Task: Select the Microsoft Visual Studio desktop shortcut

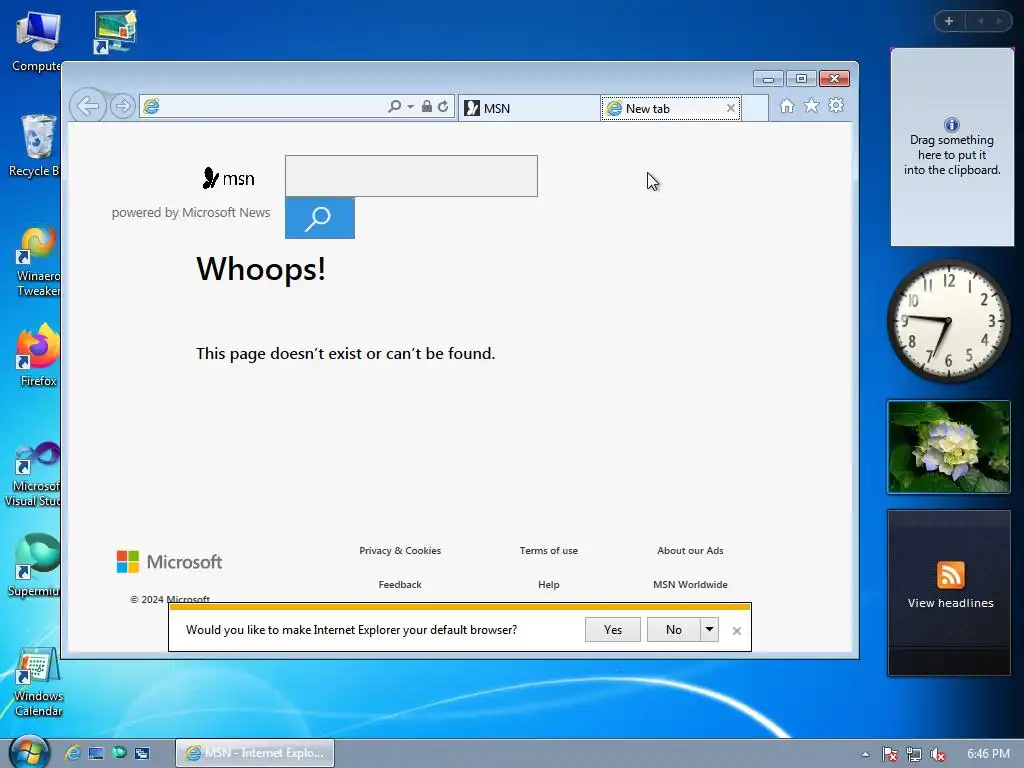Action: point(34,474)
